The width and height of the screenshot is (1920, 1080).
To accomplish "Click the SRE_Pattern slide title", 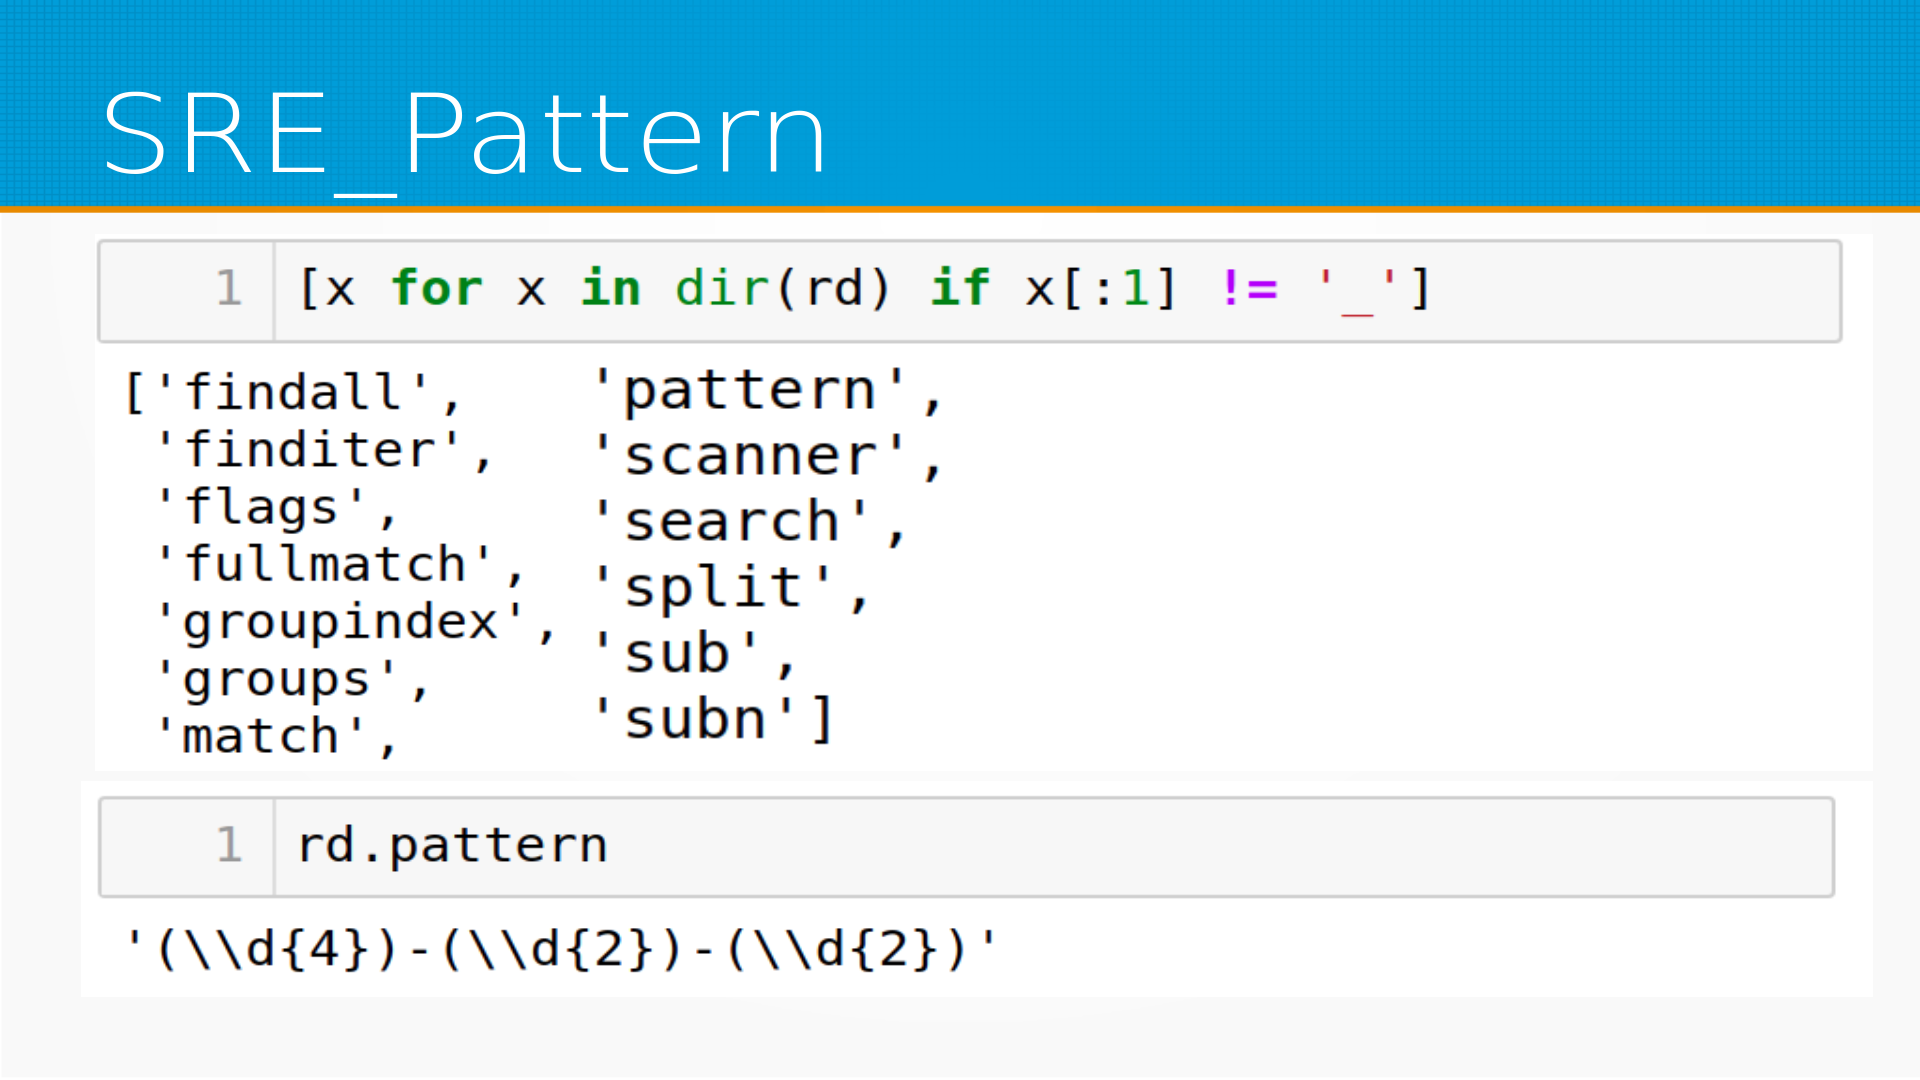I will [x=465, y=135].
